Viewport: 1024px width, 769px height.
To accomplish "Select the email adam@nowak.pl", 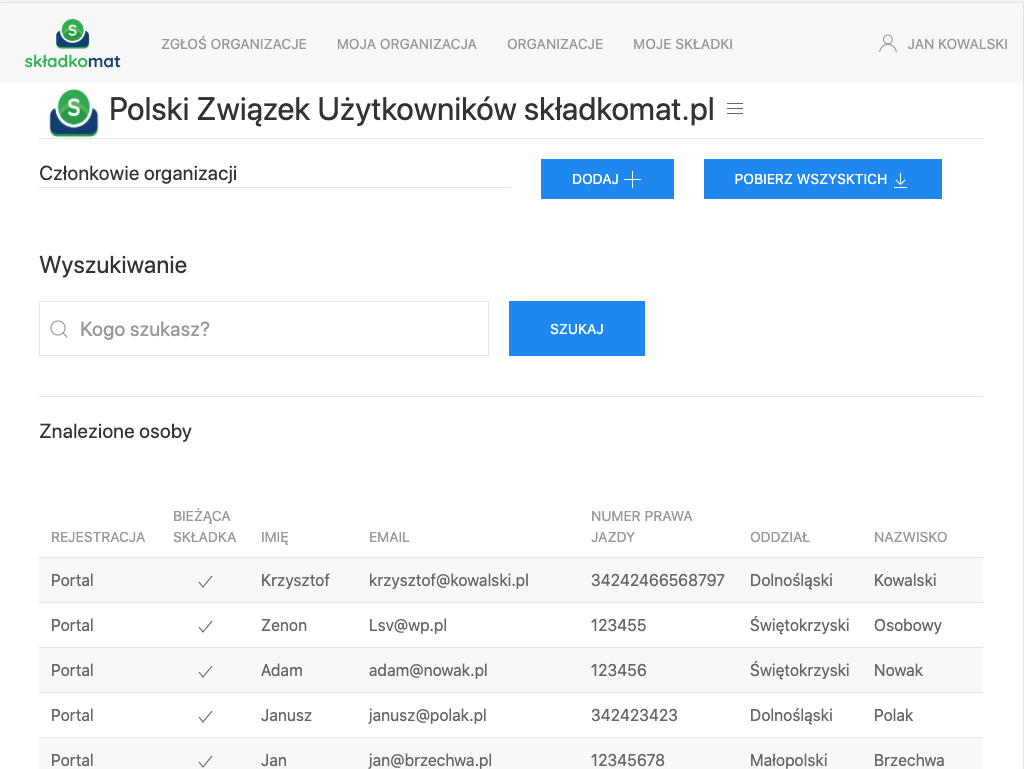I will tap(428, 670).
